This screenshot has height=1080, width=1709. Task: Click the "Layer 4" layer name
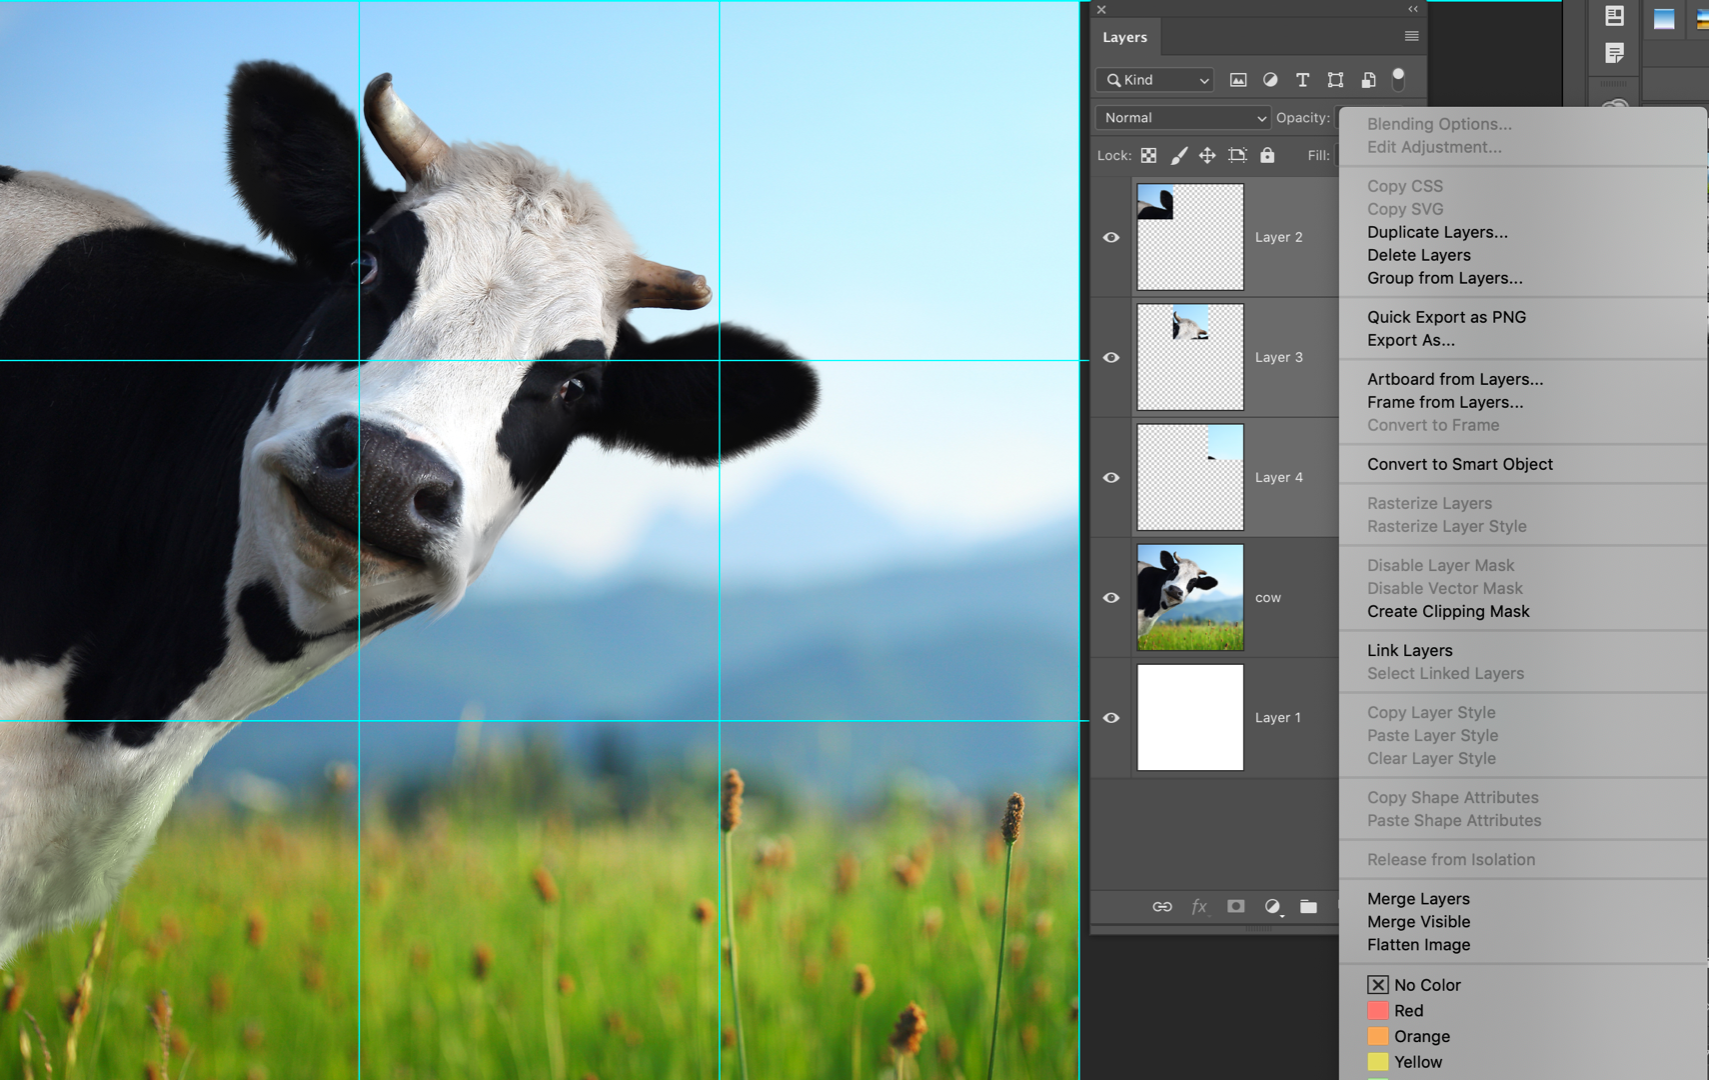pos(1279,477)
